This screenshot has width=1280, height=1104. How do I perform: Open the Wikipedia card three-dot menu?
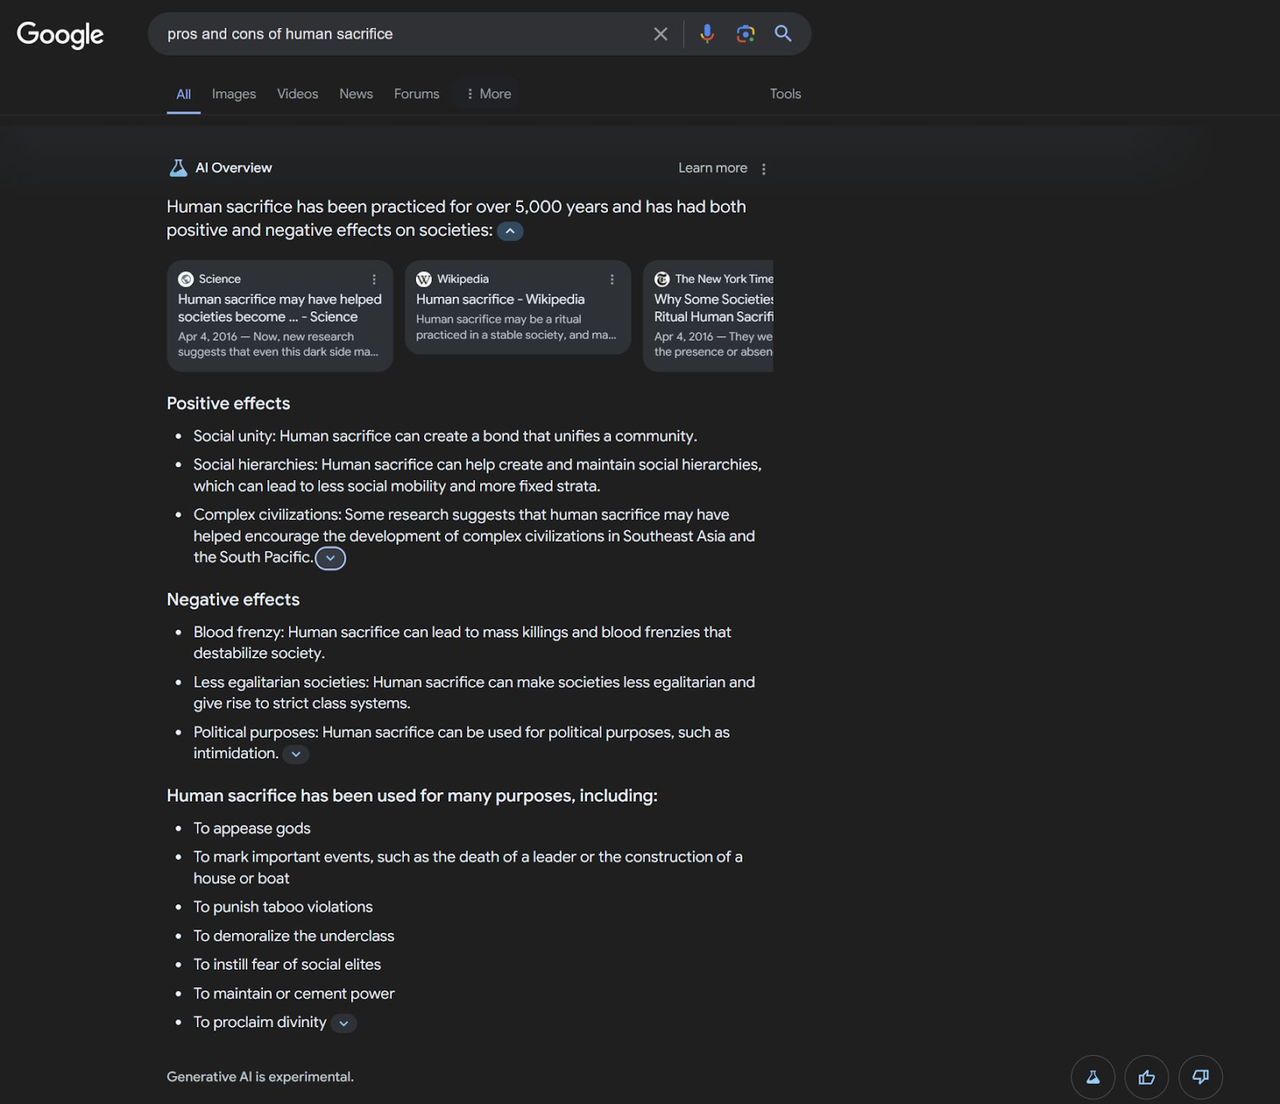tap(612, 279)
